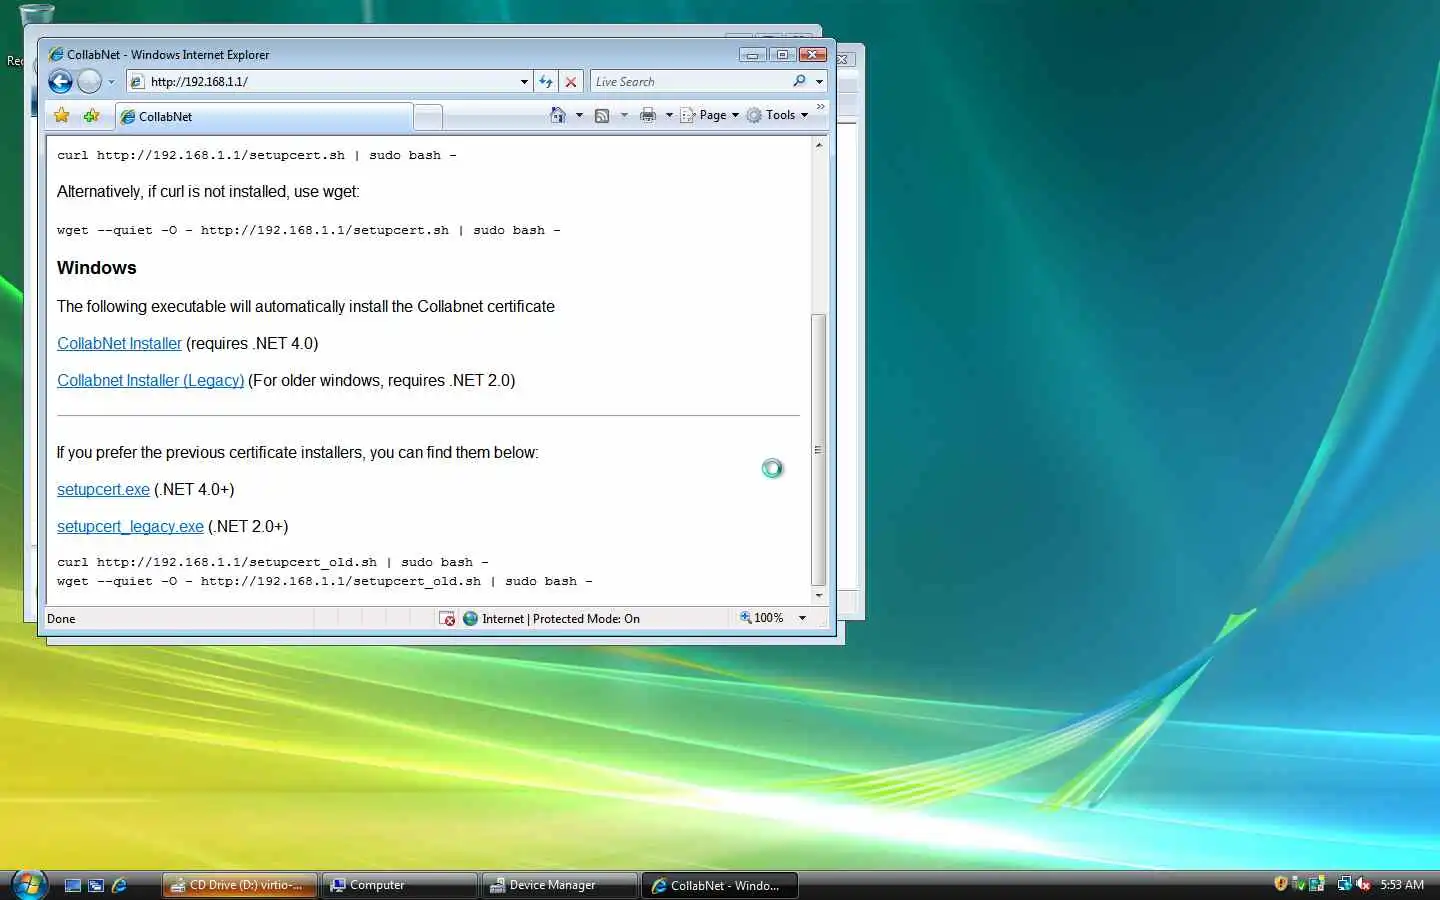Open the CollabNet Installer link
This screenshot has height=900, width=1440.
pyautogui.click(x=119, y=343)
